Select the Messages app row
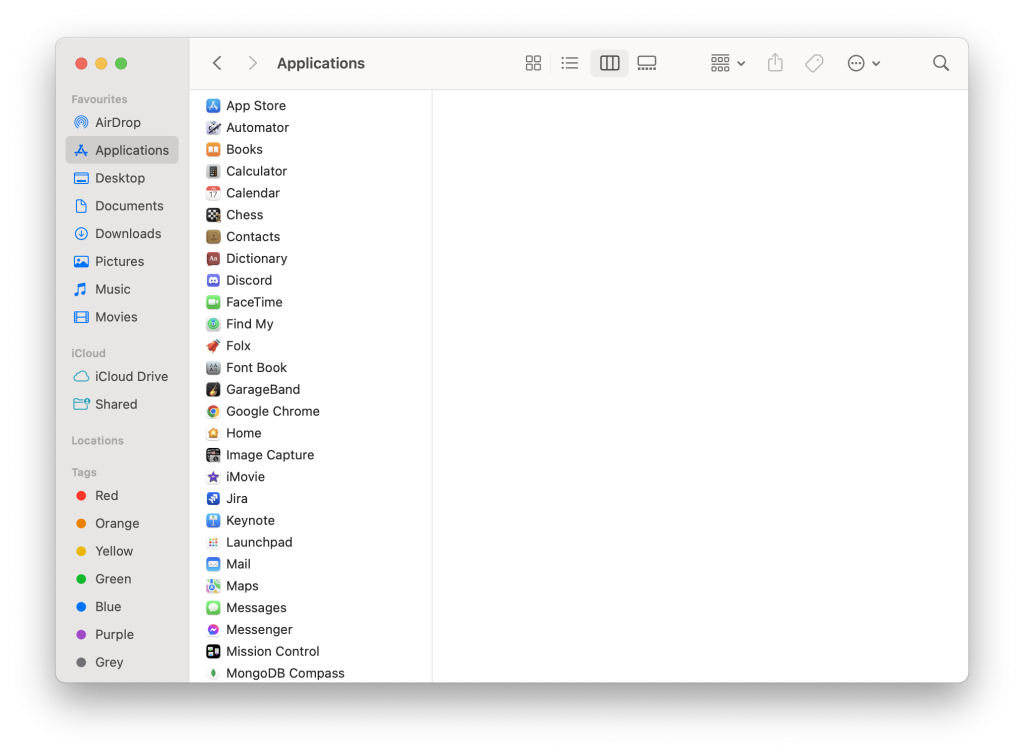 [x=311, y=608]
